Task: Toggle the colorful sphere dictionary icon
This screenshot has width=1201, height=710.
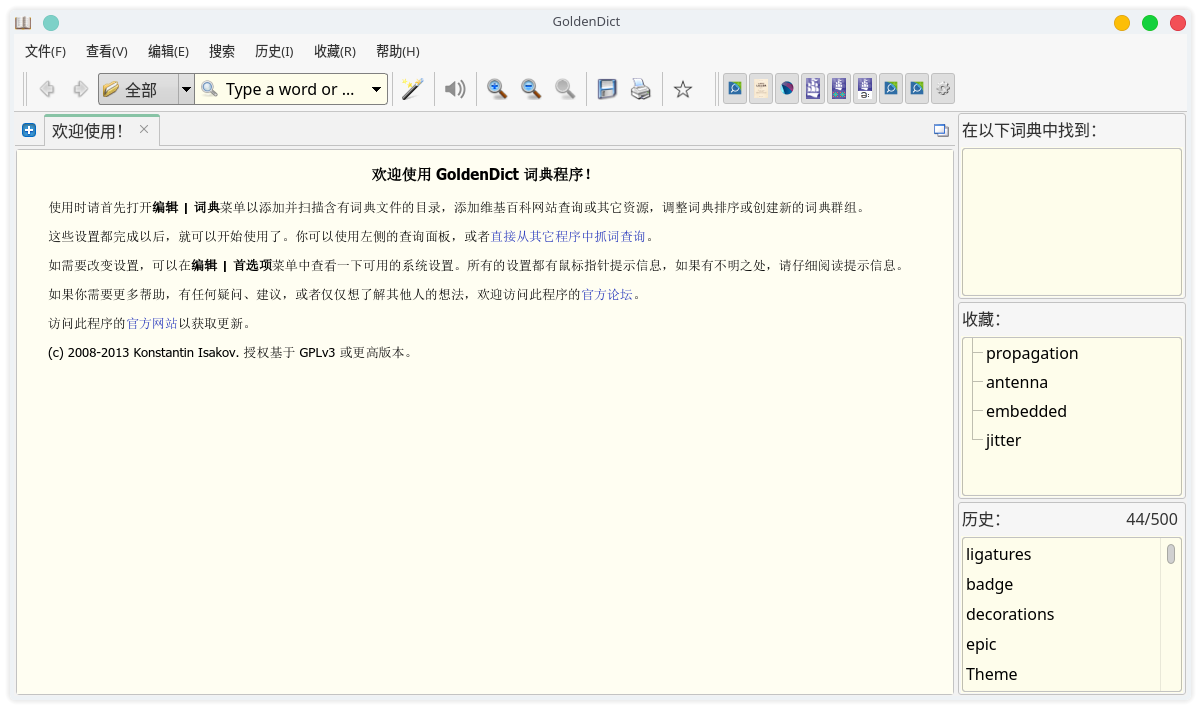Action: click(x=787, y=89)
